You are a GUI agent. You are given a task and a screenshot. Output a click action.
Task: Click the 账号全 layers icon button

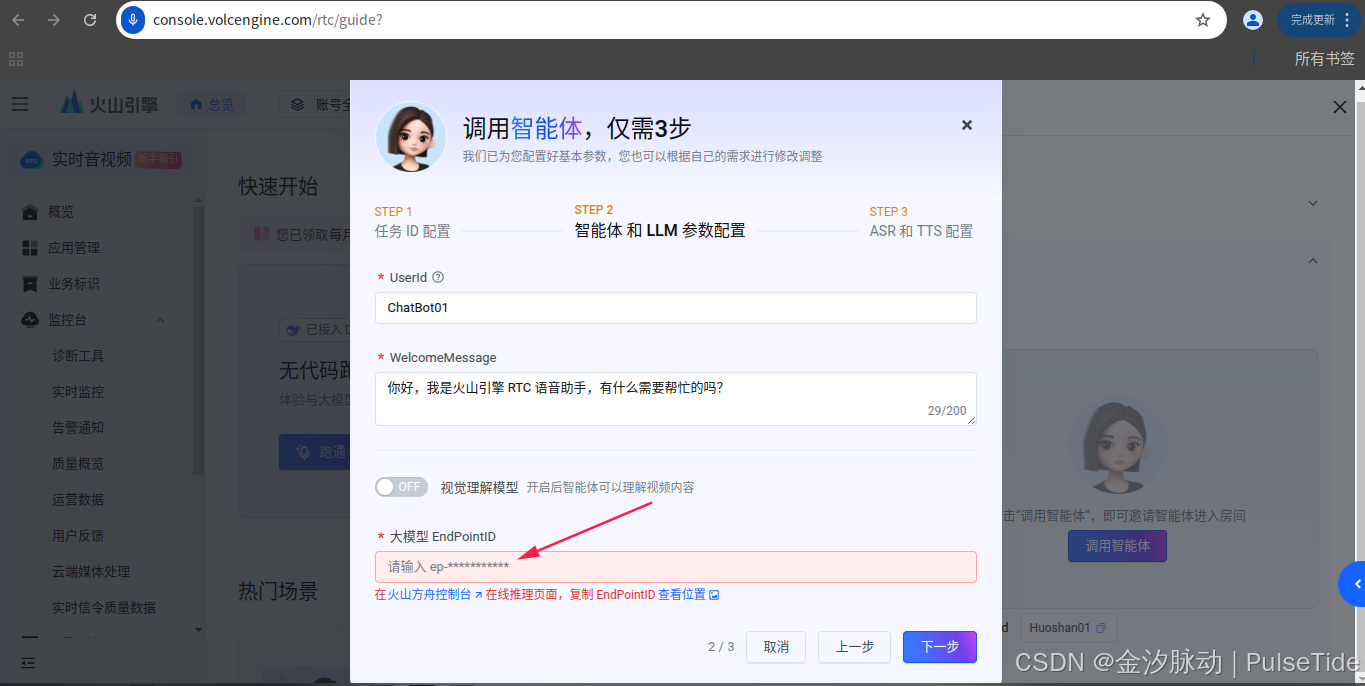314,104
